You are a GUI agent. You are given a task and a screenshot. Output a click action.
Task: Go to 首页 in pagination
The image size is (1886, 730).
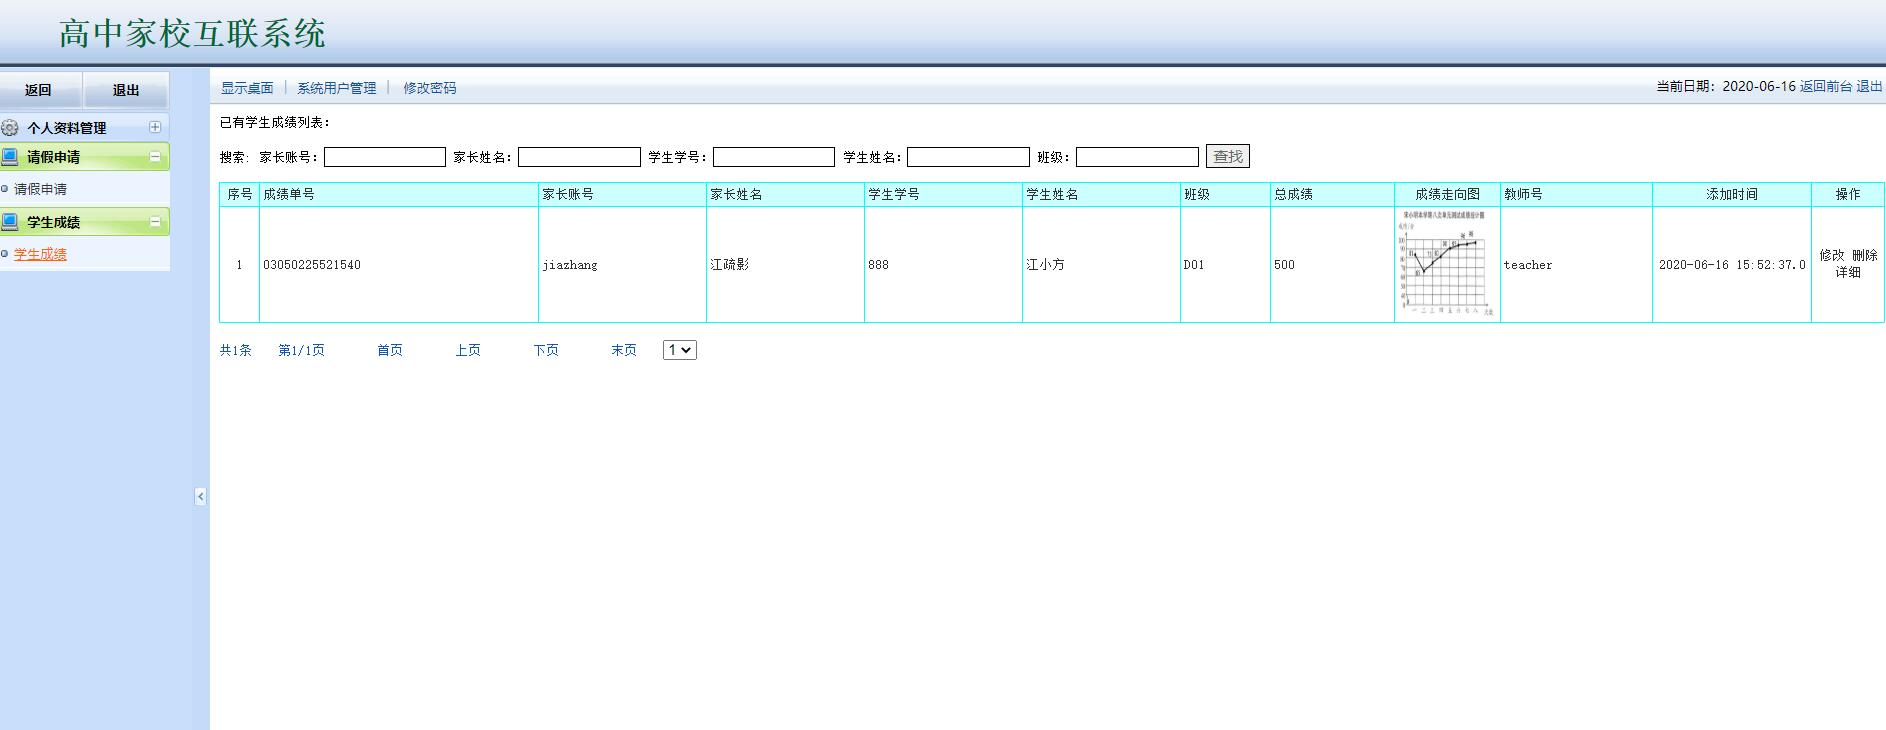coord(390,350)
